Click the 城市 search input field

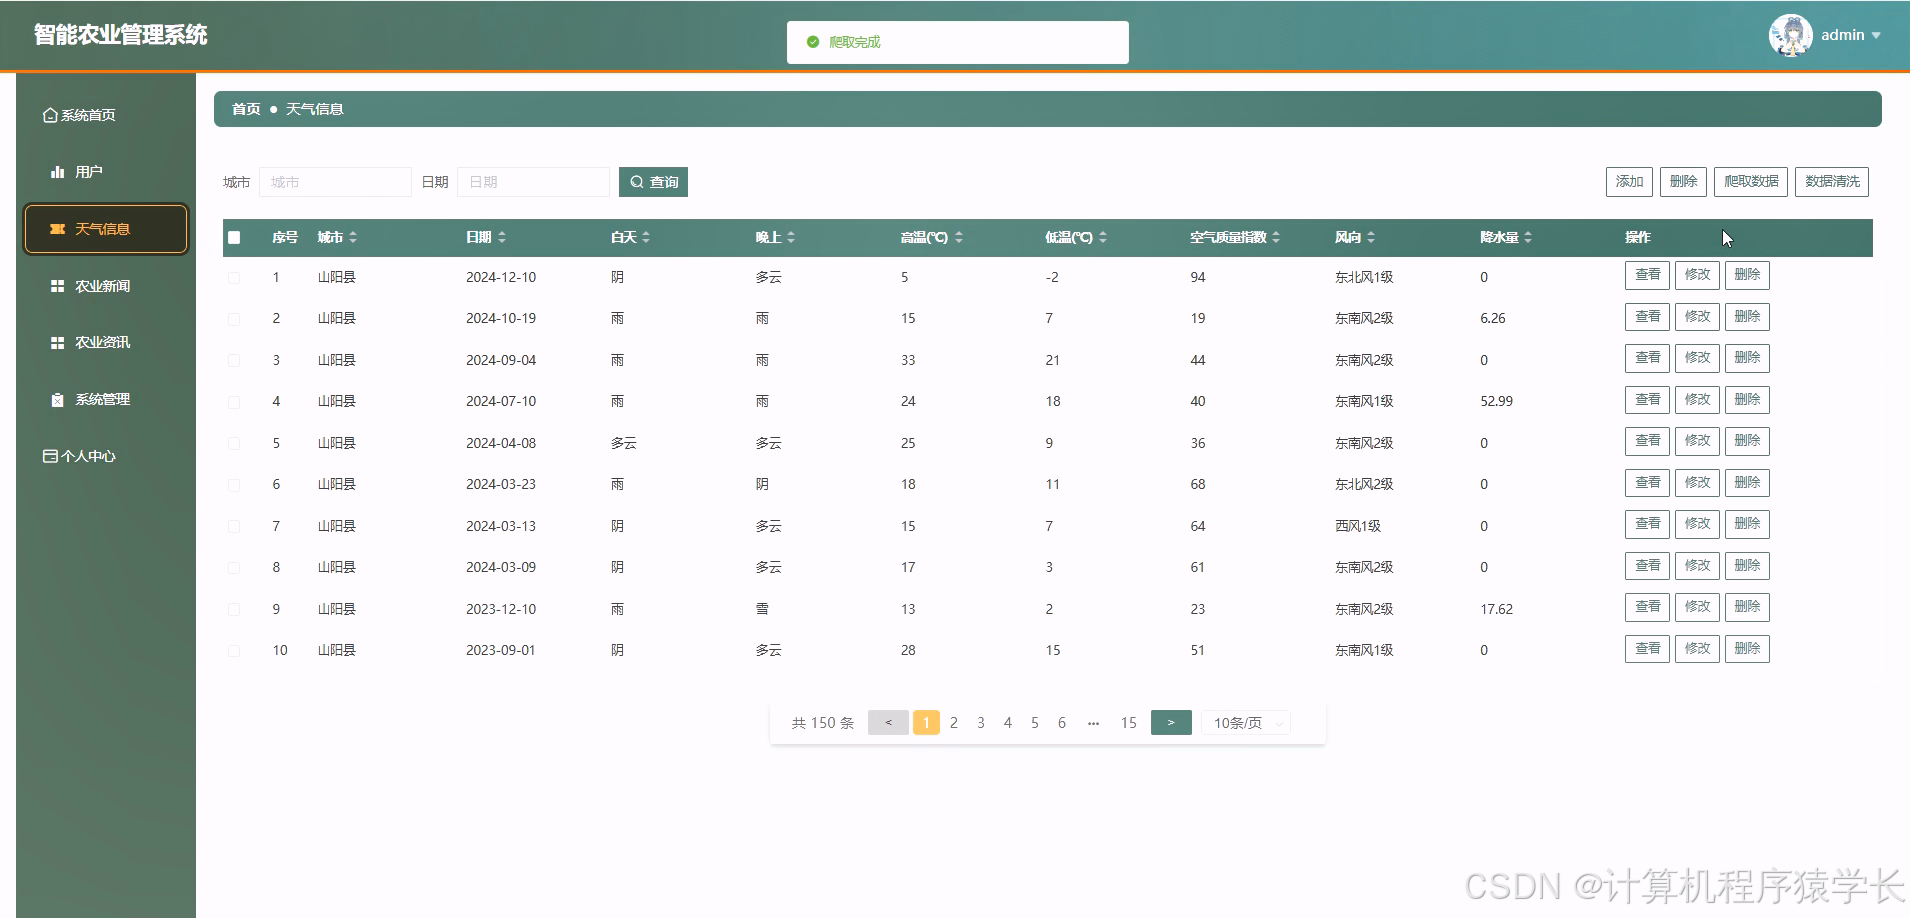335,181
